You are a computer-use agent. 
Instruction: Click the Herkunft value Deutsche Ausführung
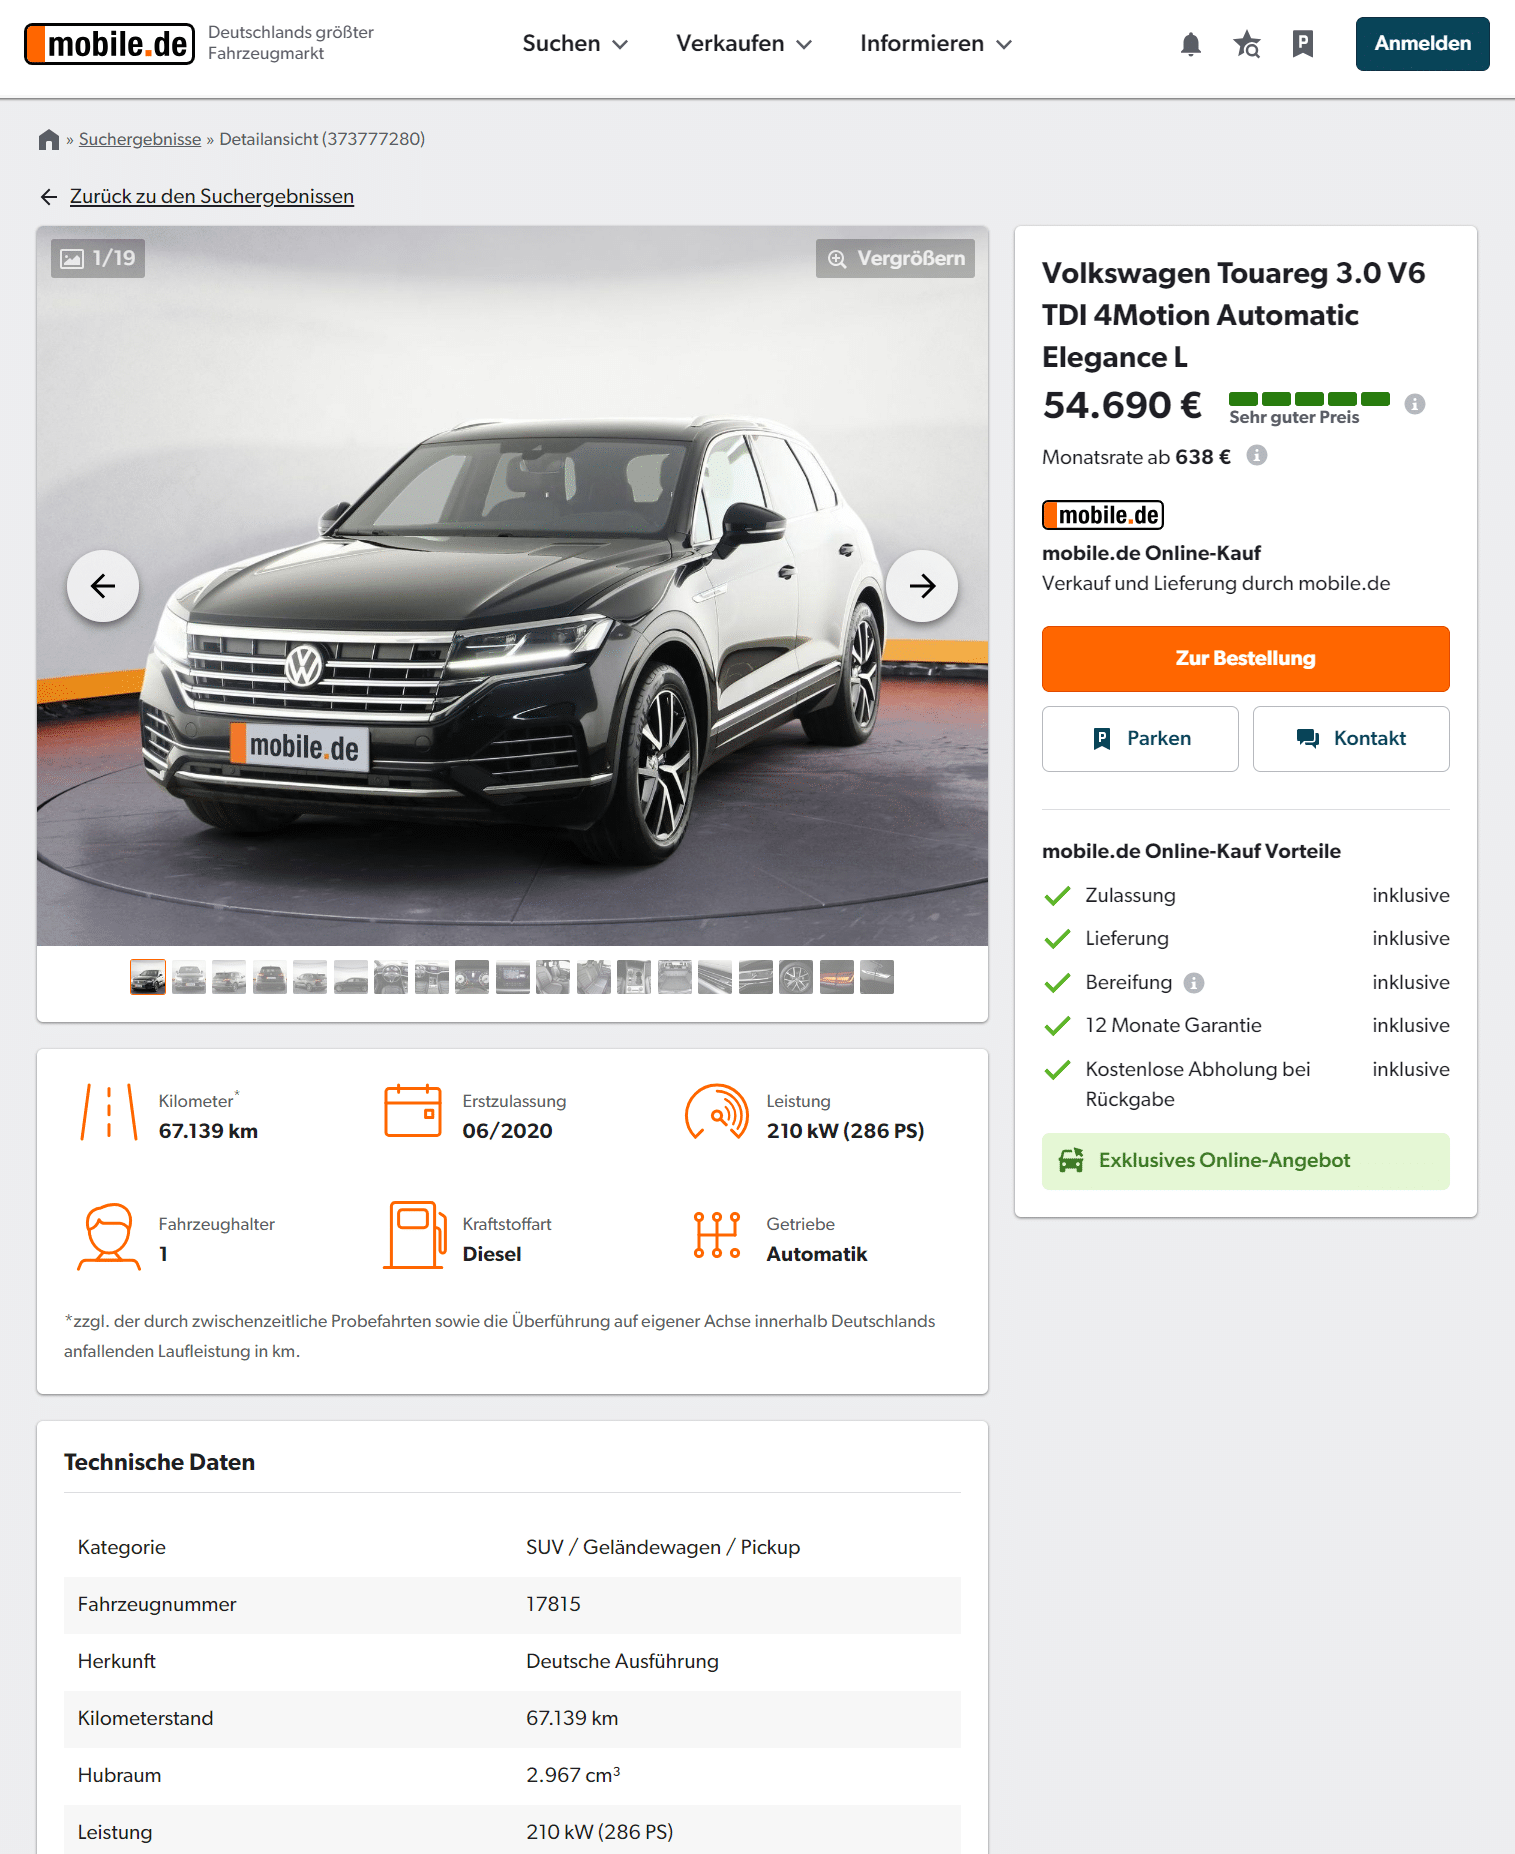click(622, 1661)
